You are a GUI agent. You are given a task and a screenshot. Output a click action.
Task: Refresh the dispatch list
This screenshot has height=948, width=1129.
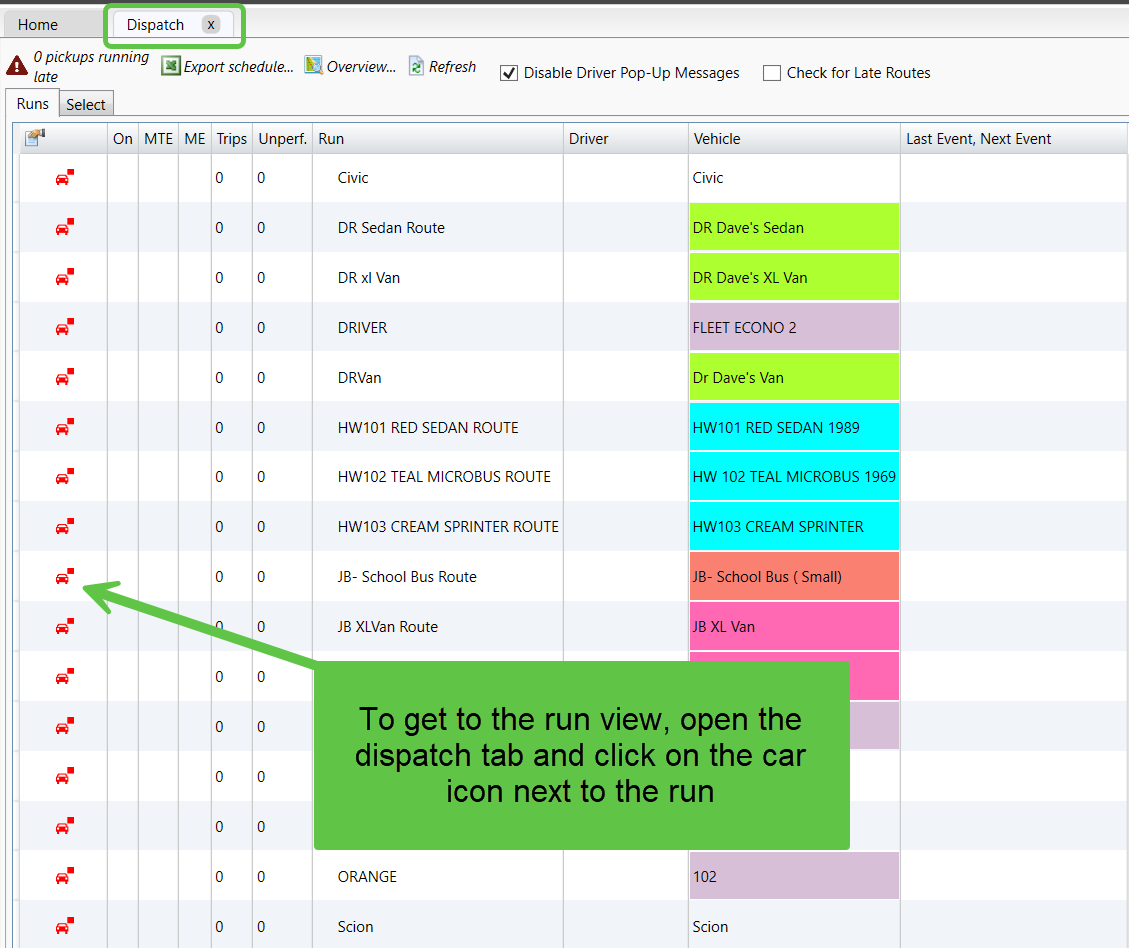442,67
